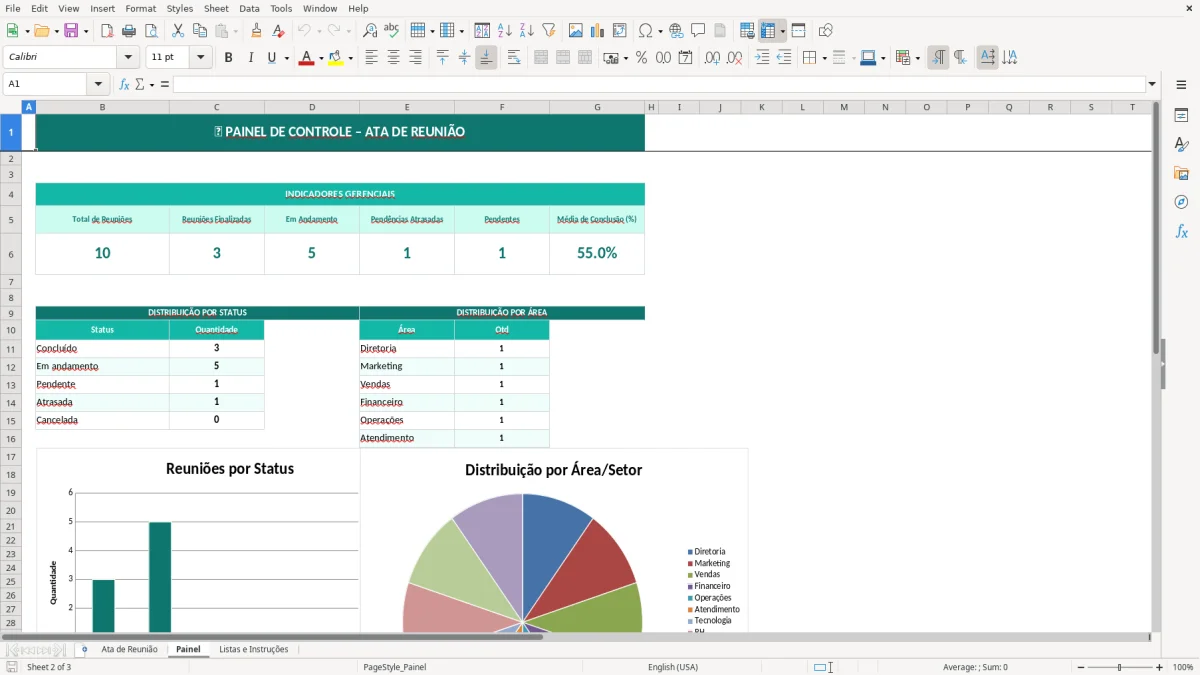Viewport: 1200px width, 675px height.
Task: Select column F header
Action: [502, 107]
